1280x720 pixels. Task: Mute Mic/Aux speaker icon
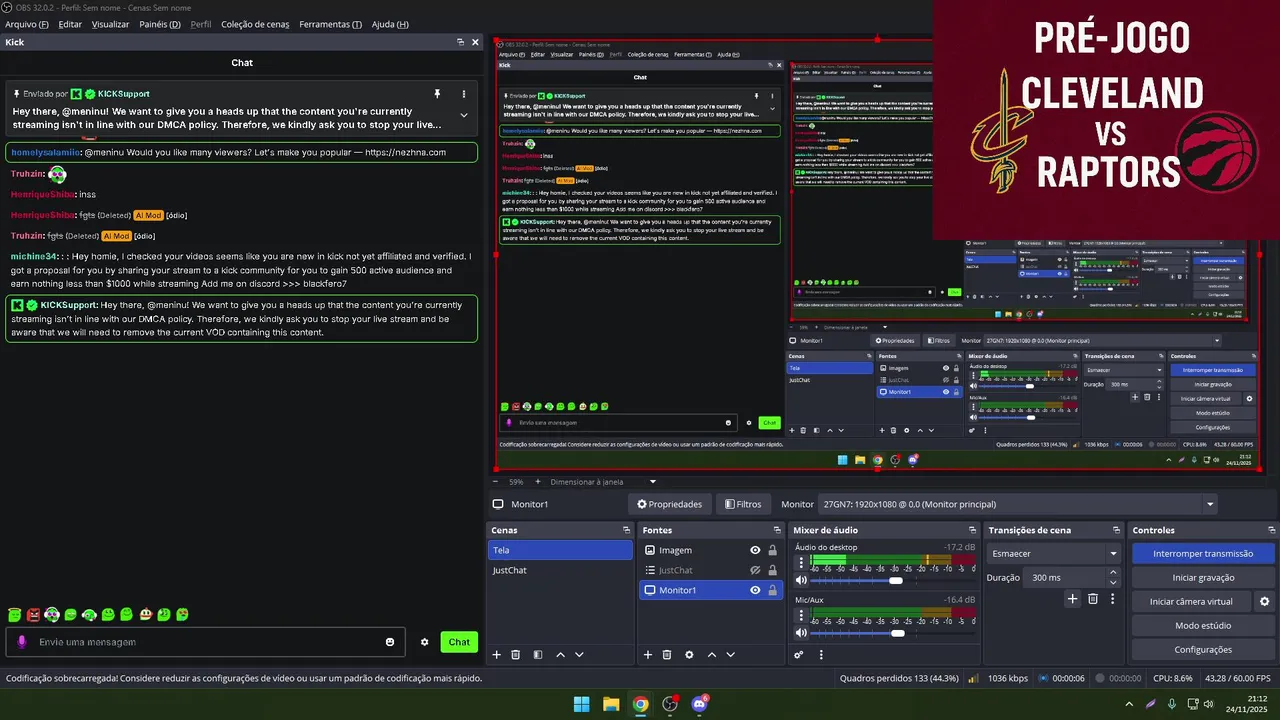(801, 633)
